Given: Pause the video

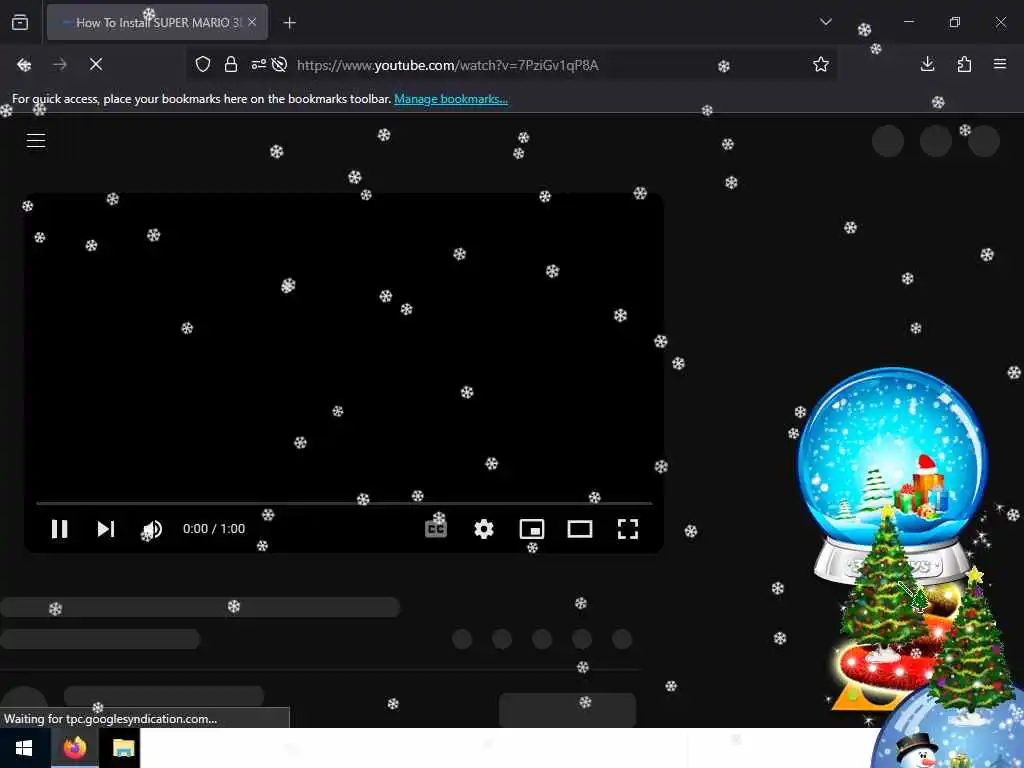Looking at the screenshot, I should (59, 529).
